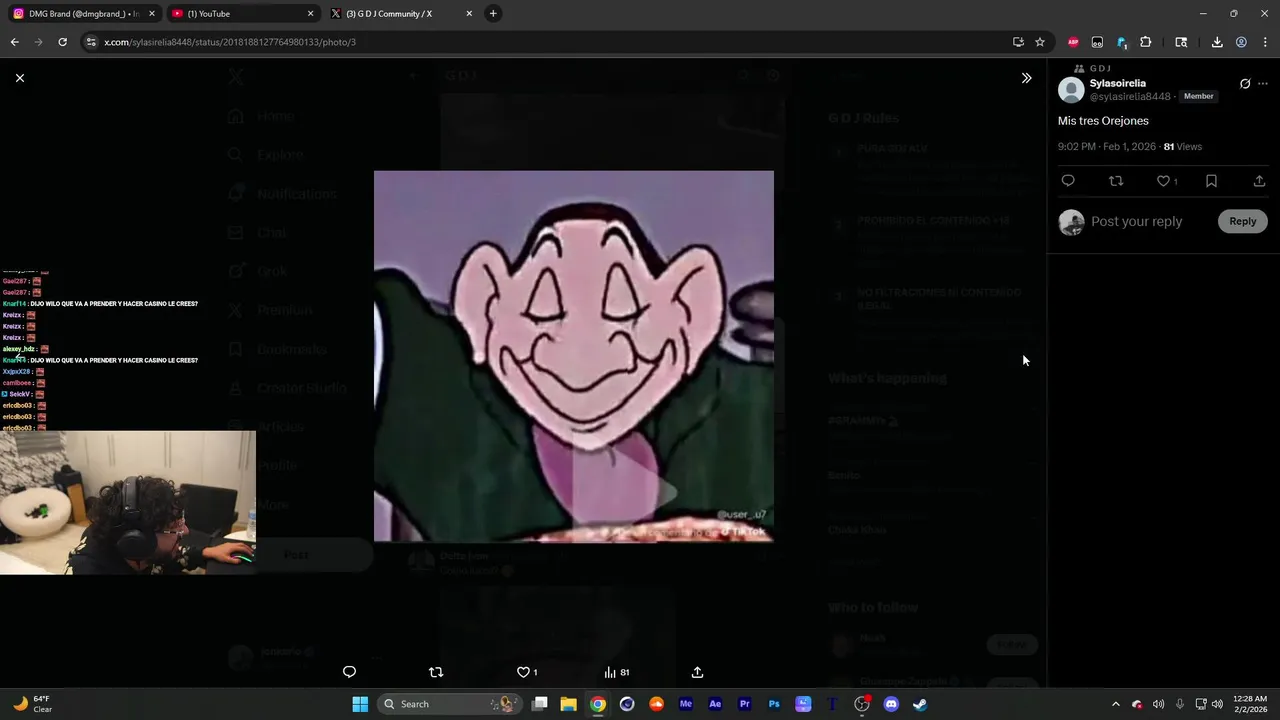Screen dimensions: 1280x720
Task: Click the microphone icon in the system tray
Action: pyautogui.click(x=1180, y=704)
